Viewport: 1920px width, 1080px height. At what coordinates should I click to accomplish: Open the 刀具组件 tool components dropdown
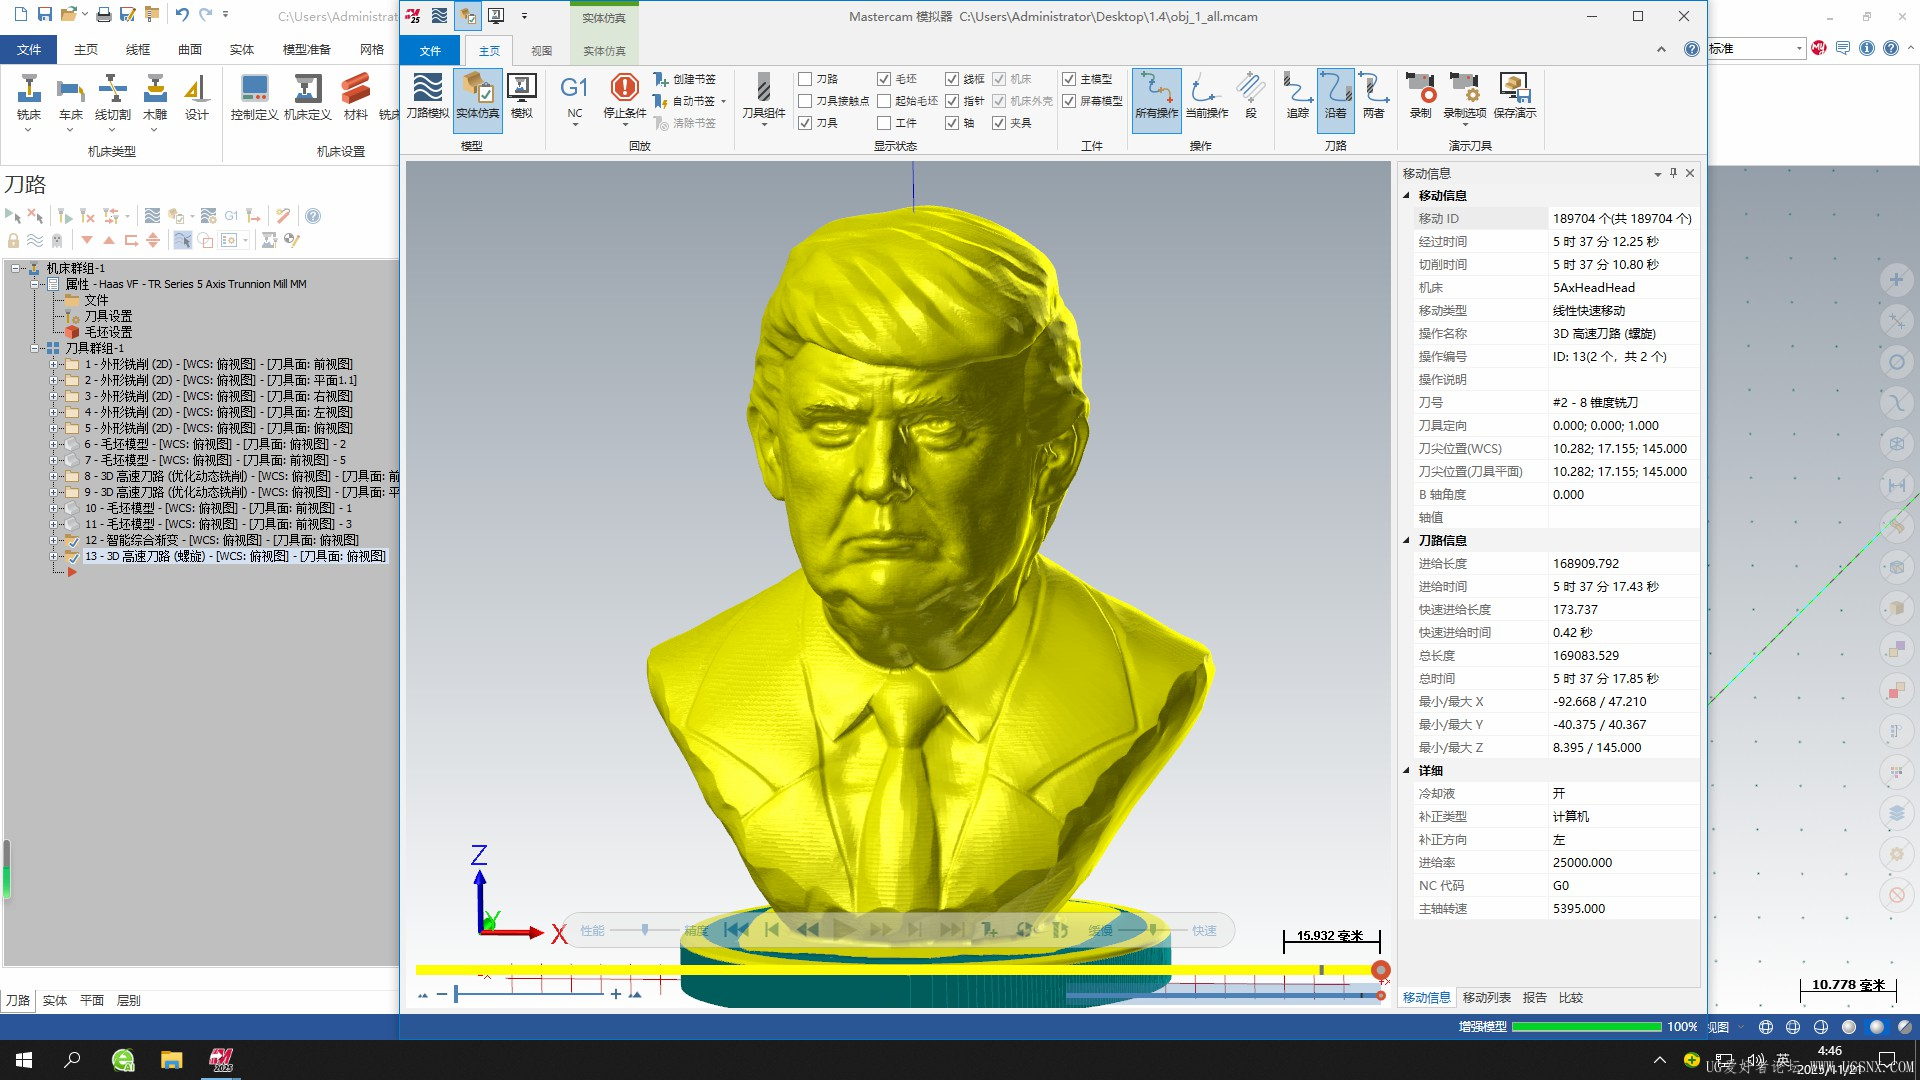(763, 124)
